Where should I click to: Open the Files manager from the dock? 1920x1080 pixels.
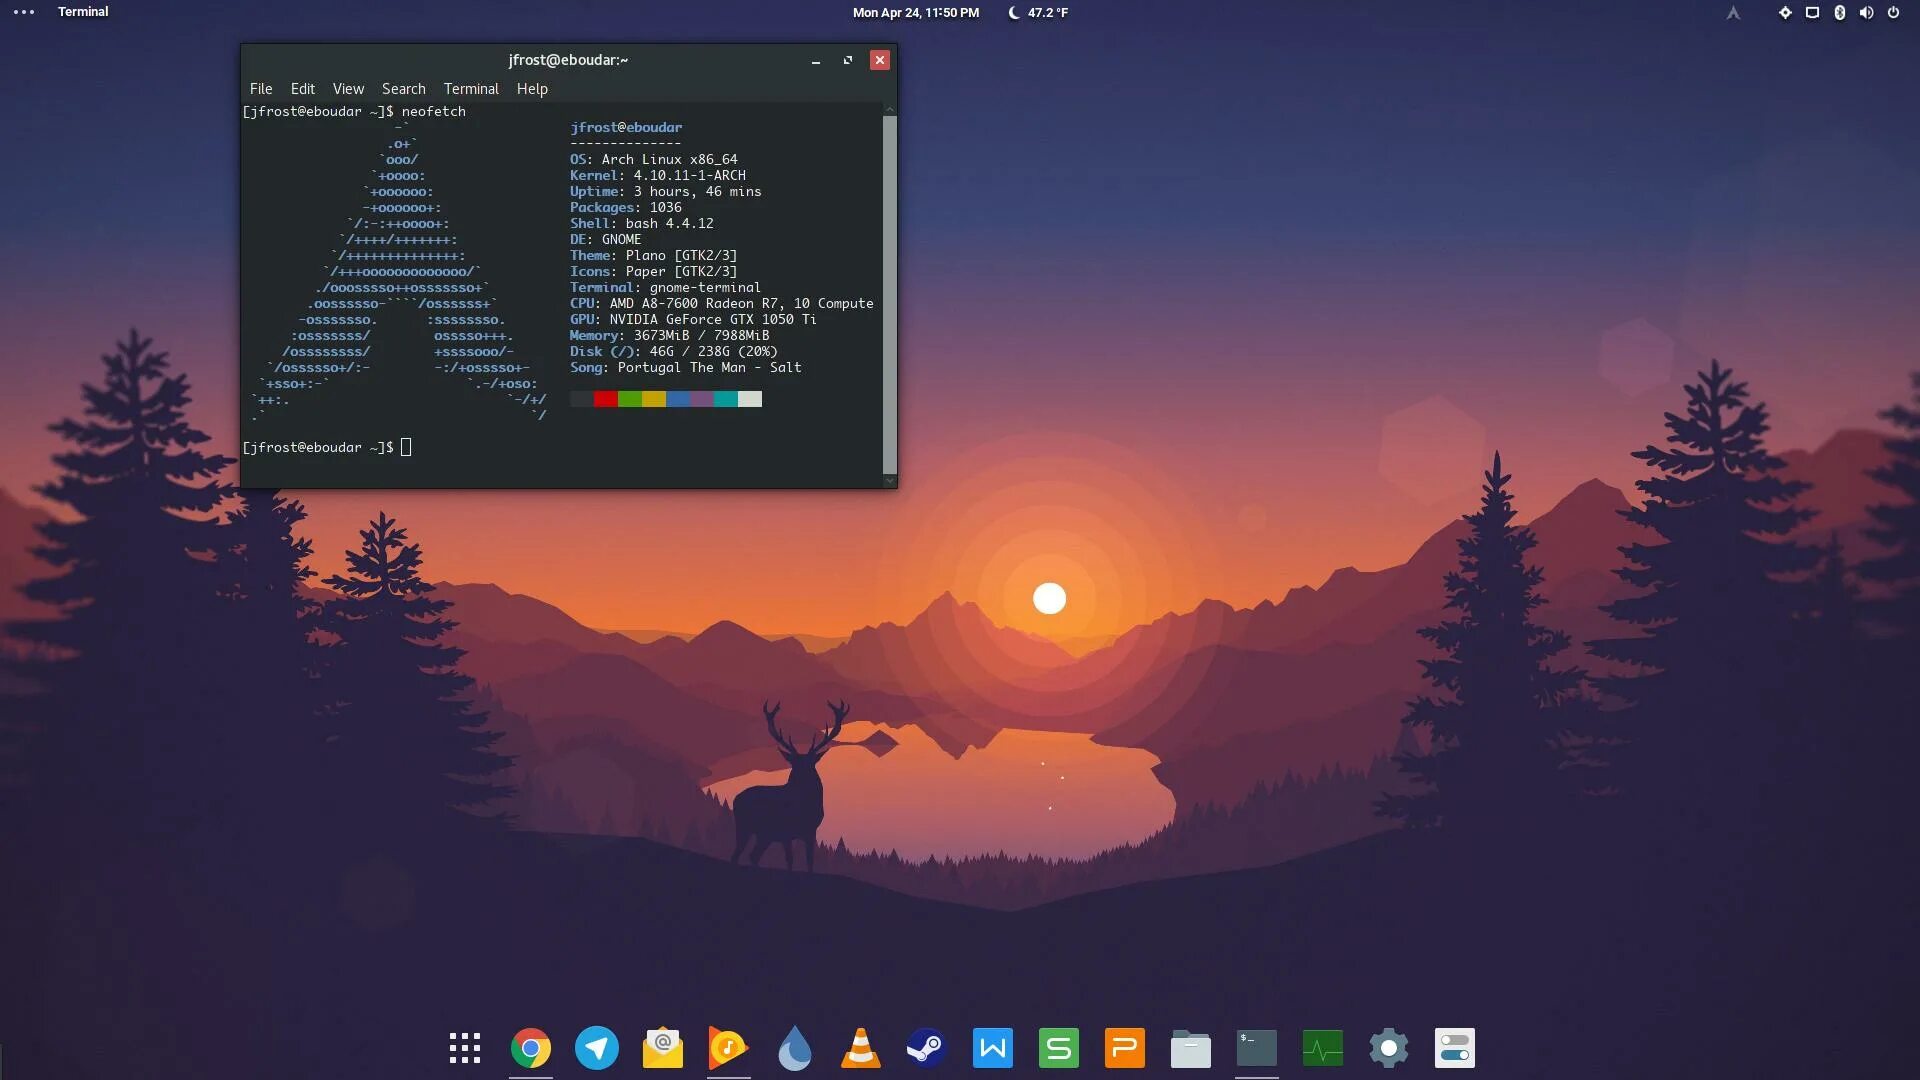[1191, 1048]
